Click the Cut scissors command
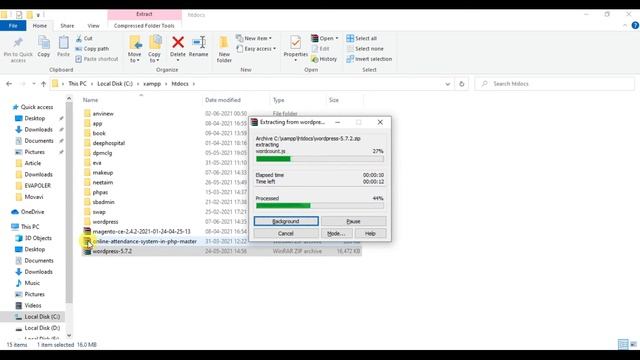The height and width of the screenshot is (360, 640). click(84, 38)
